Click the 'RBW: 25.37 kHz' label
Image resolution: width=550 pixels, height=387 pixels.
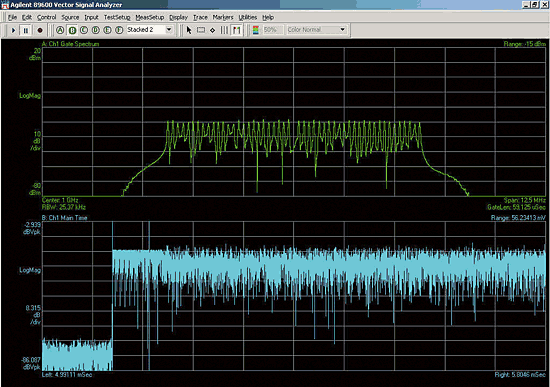(63, 207)
